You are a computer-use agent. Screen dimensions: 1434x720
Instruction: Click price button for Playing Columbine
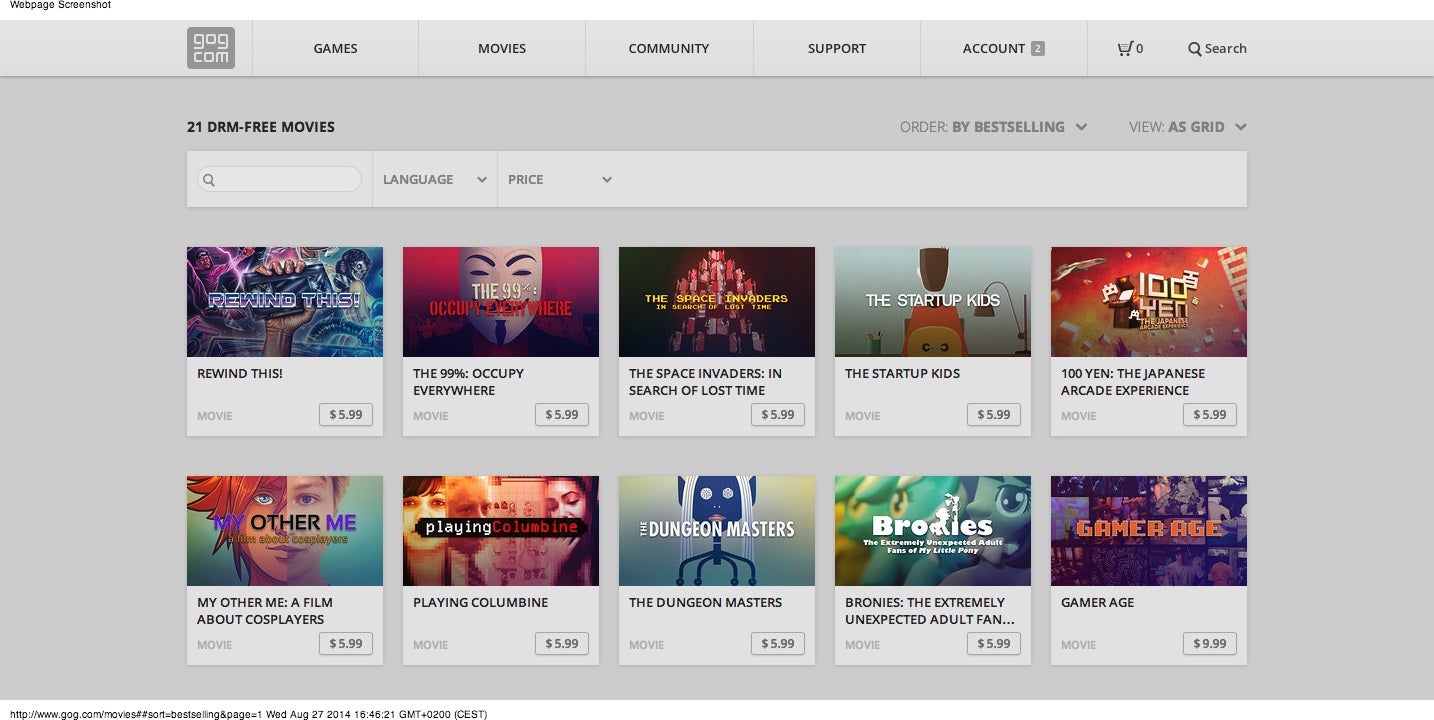(x=562, y=643)
